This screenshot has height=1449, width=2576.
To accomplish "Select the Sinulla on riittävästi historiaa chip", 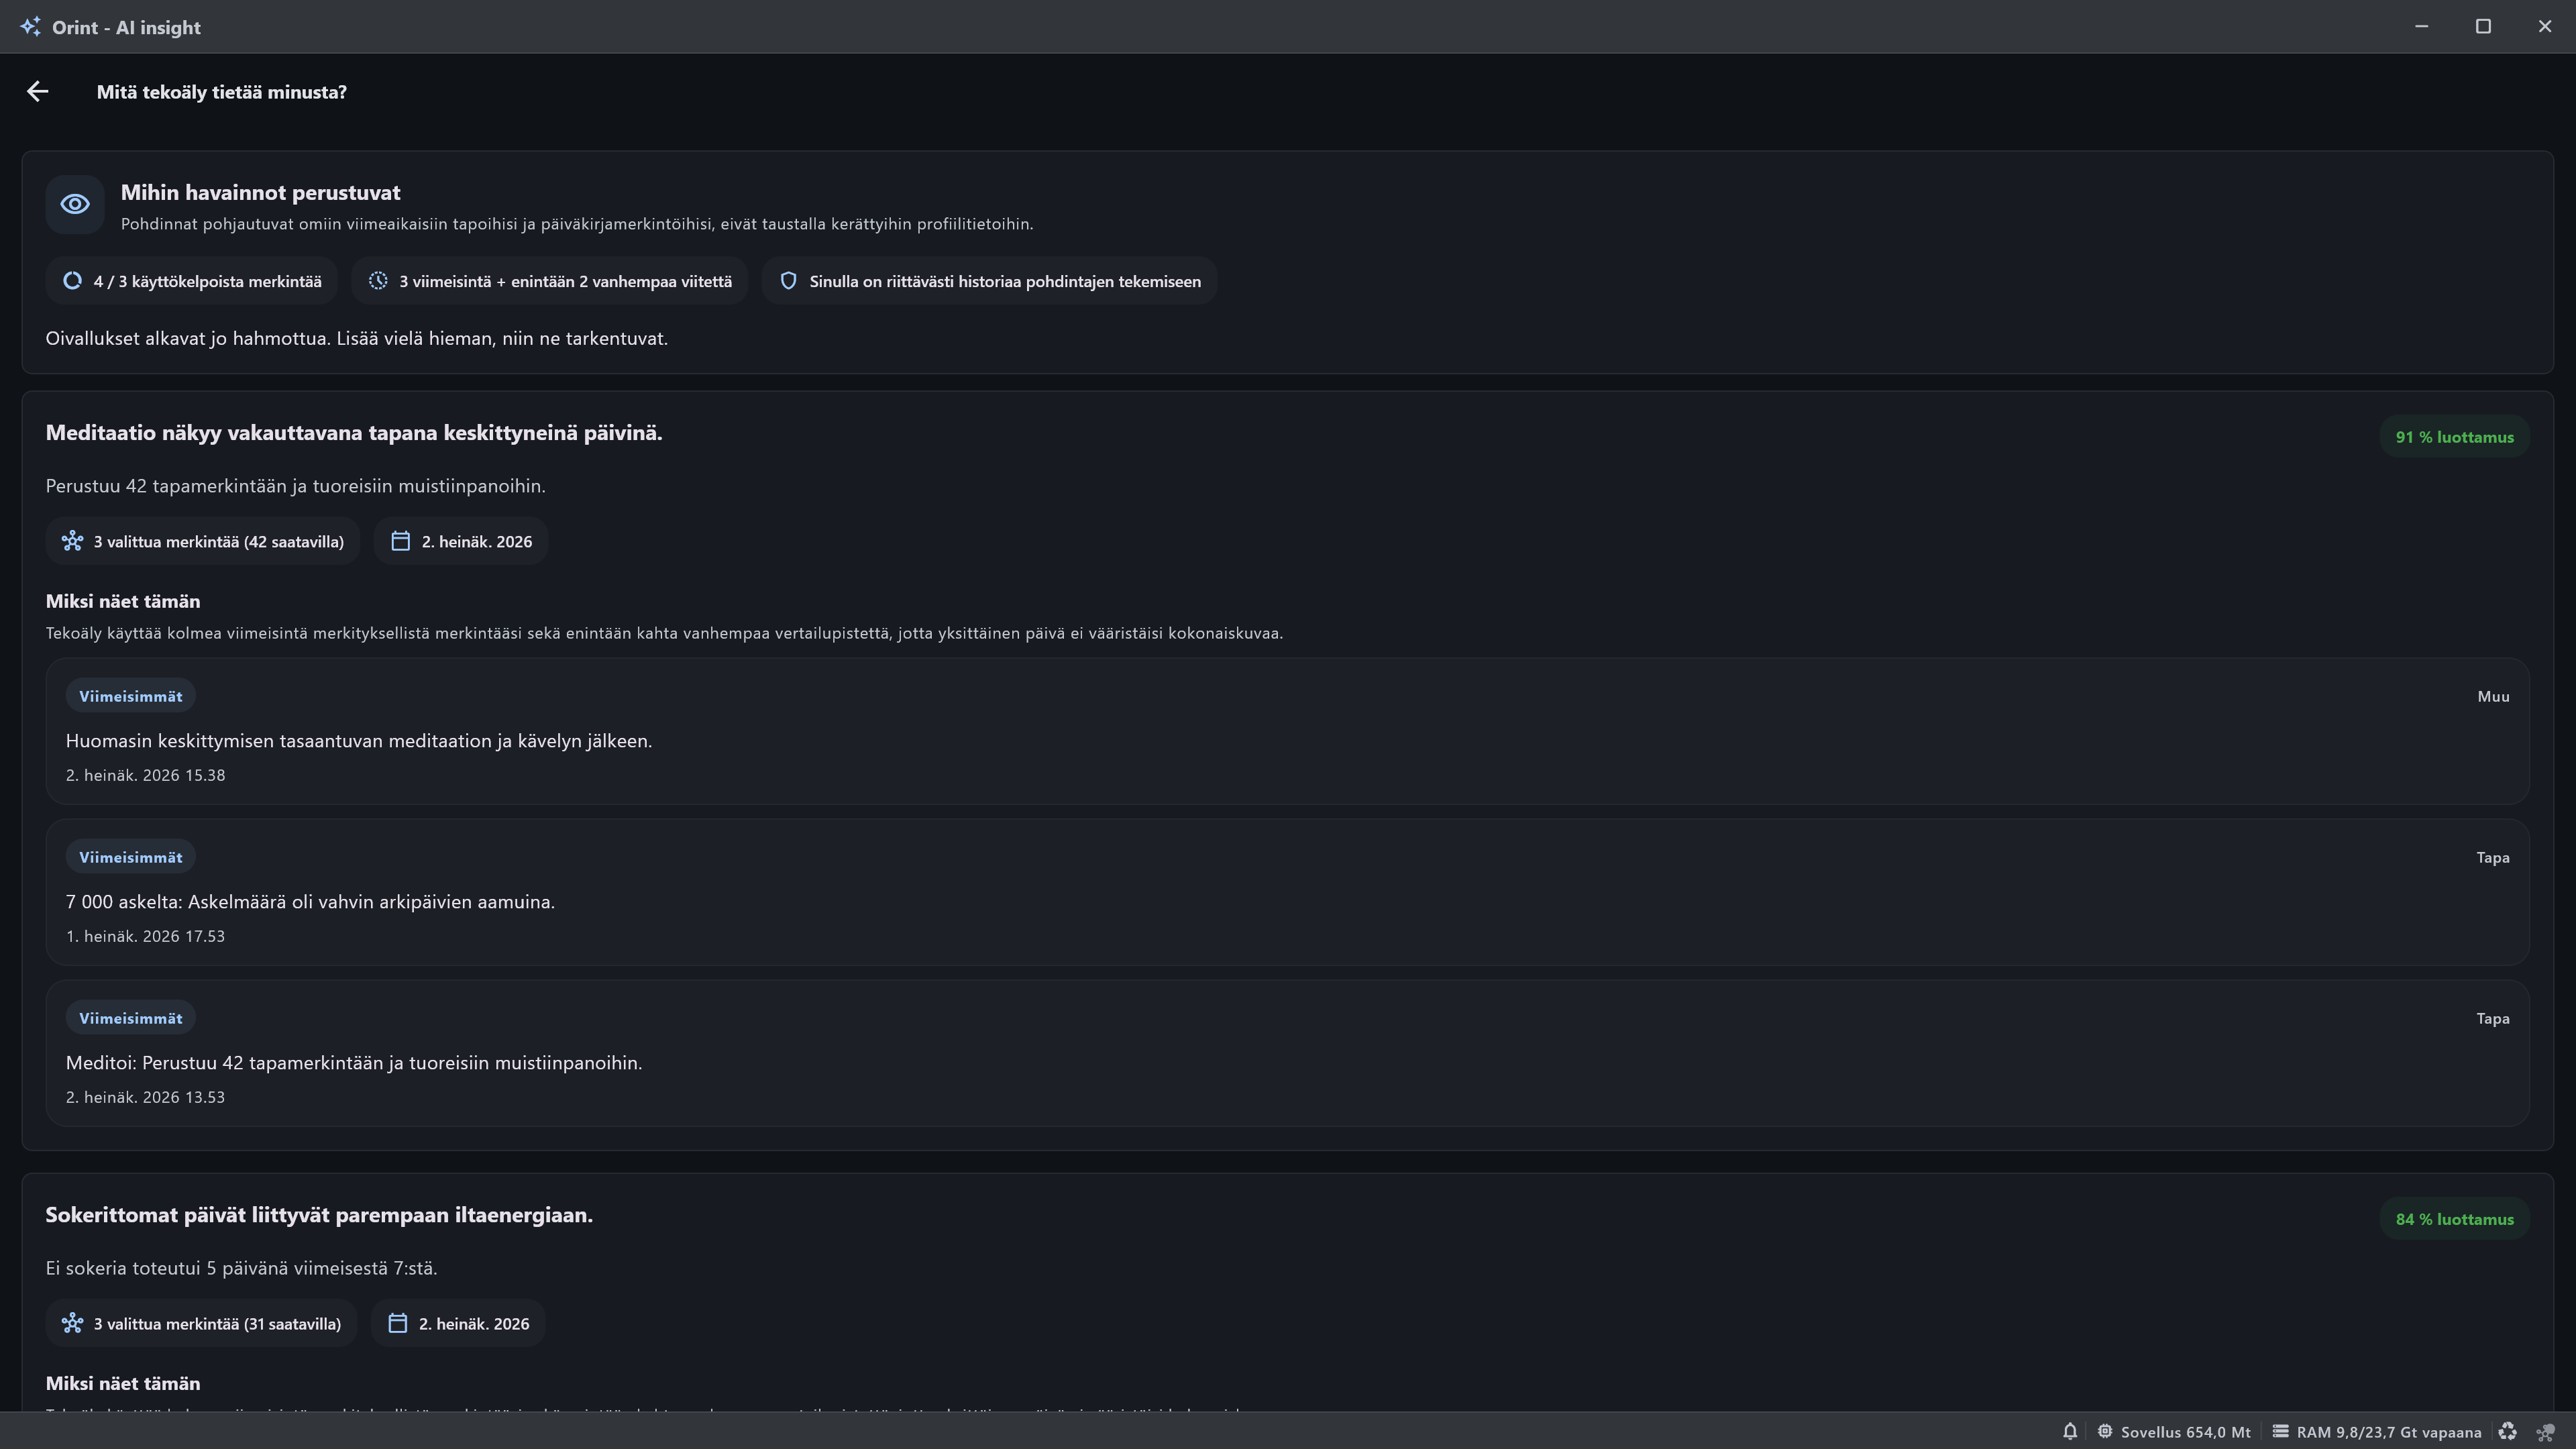I will 989,281.
